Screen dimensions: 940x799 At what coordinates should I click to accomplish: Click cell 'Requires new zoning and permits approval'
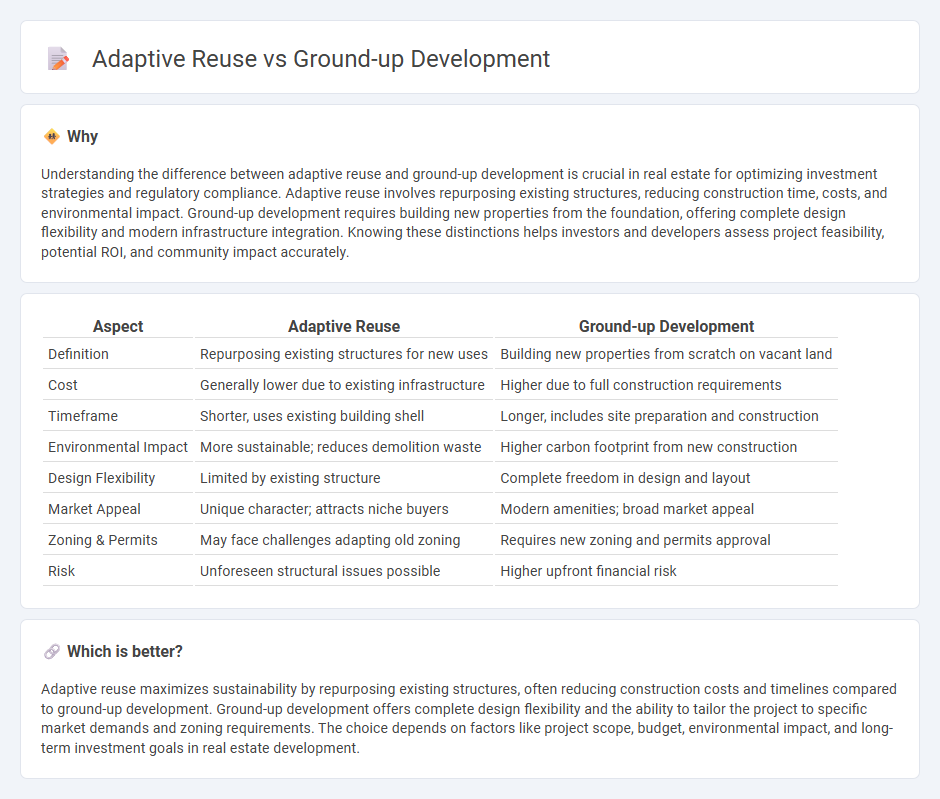pyautogui.click(x=666, y=540)
